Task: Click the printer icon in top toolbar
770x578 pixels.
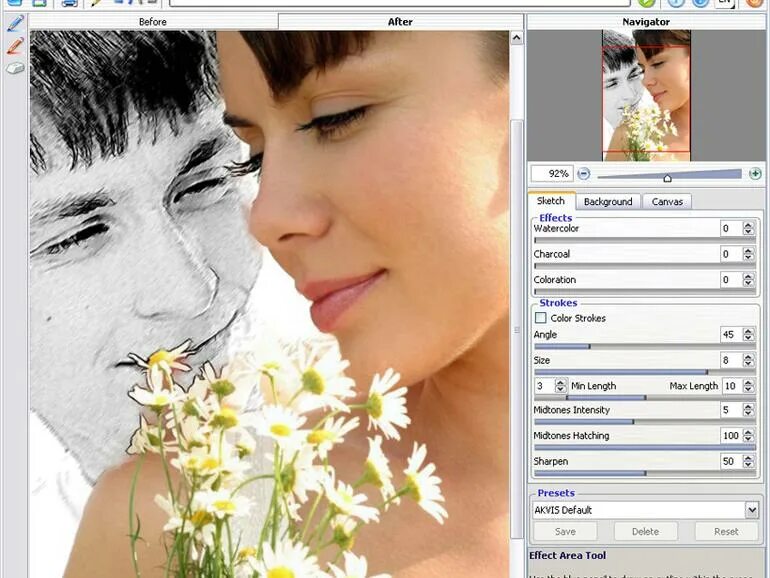Action: point(69,3)
